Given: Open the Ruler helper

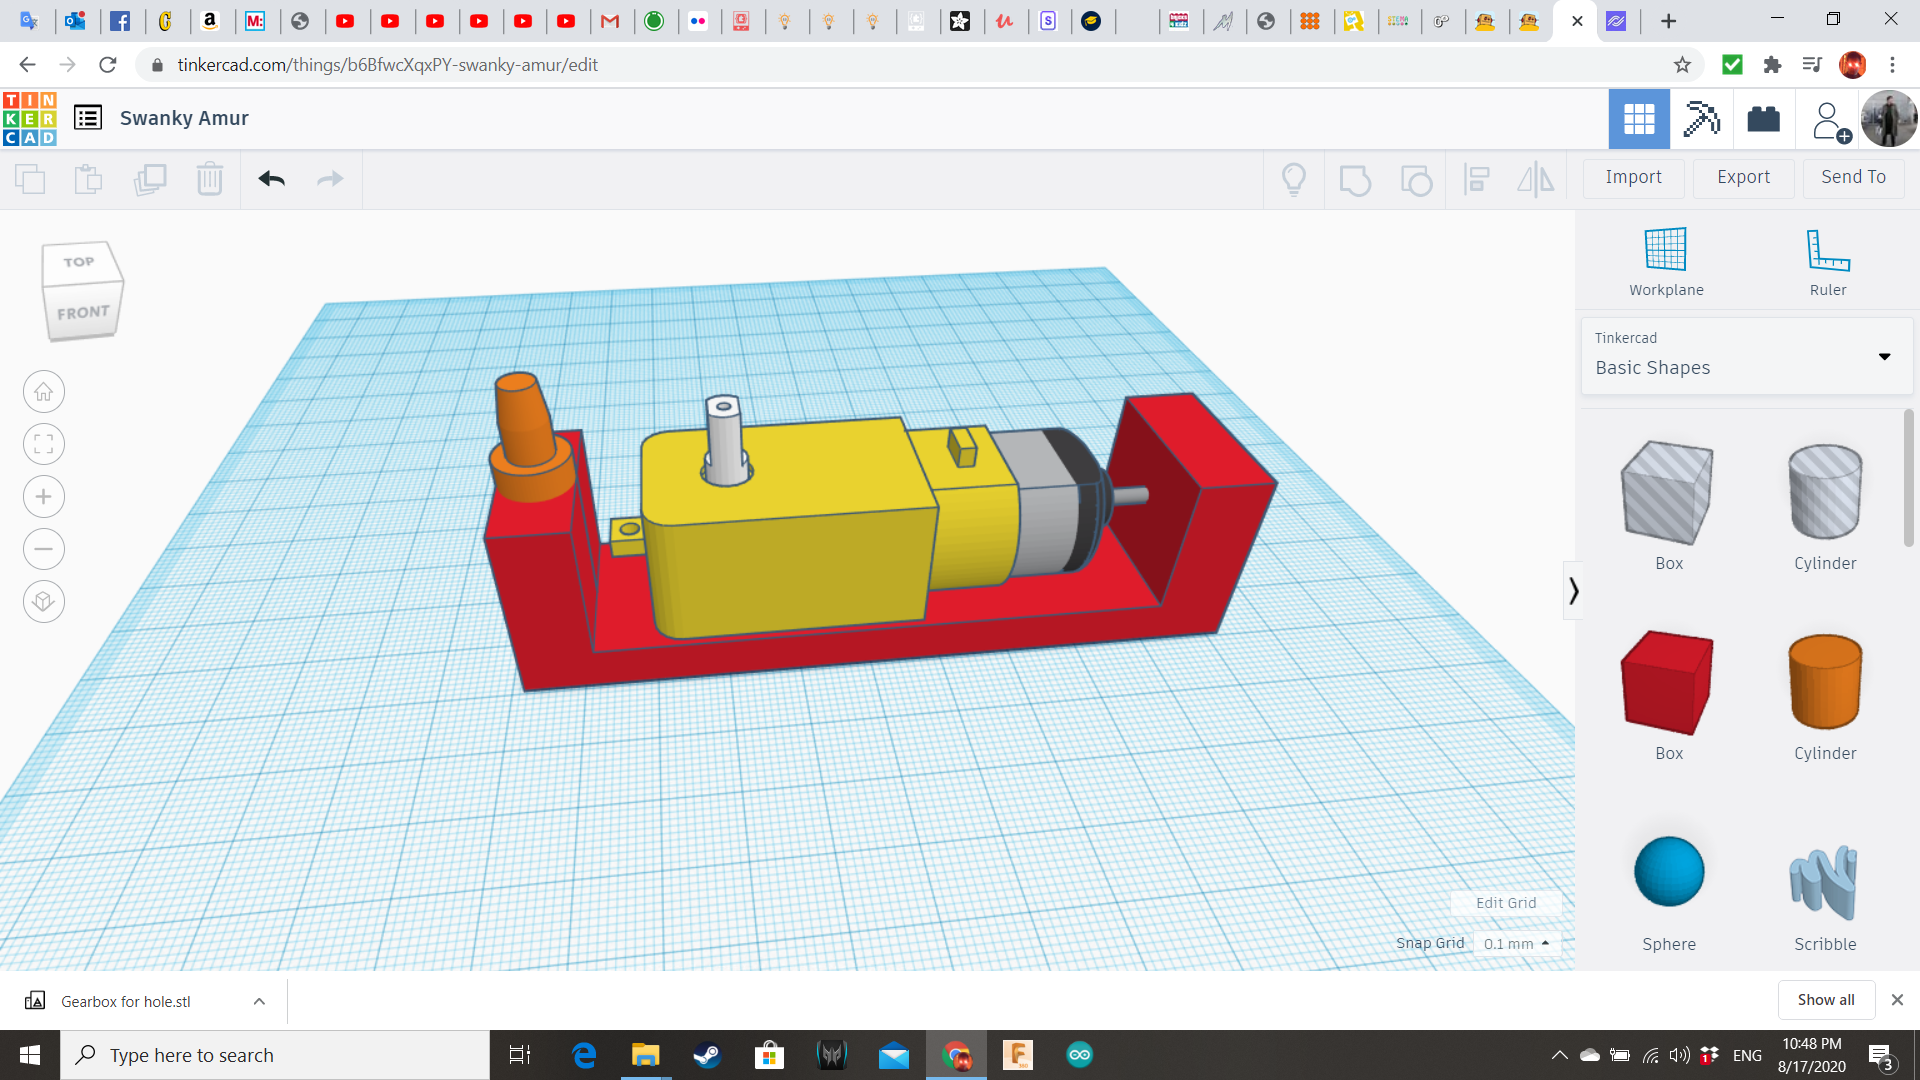Looking at the screenshot, I should click(1828, 260).
